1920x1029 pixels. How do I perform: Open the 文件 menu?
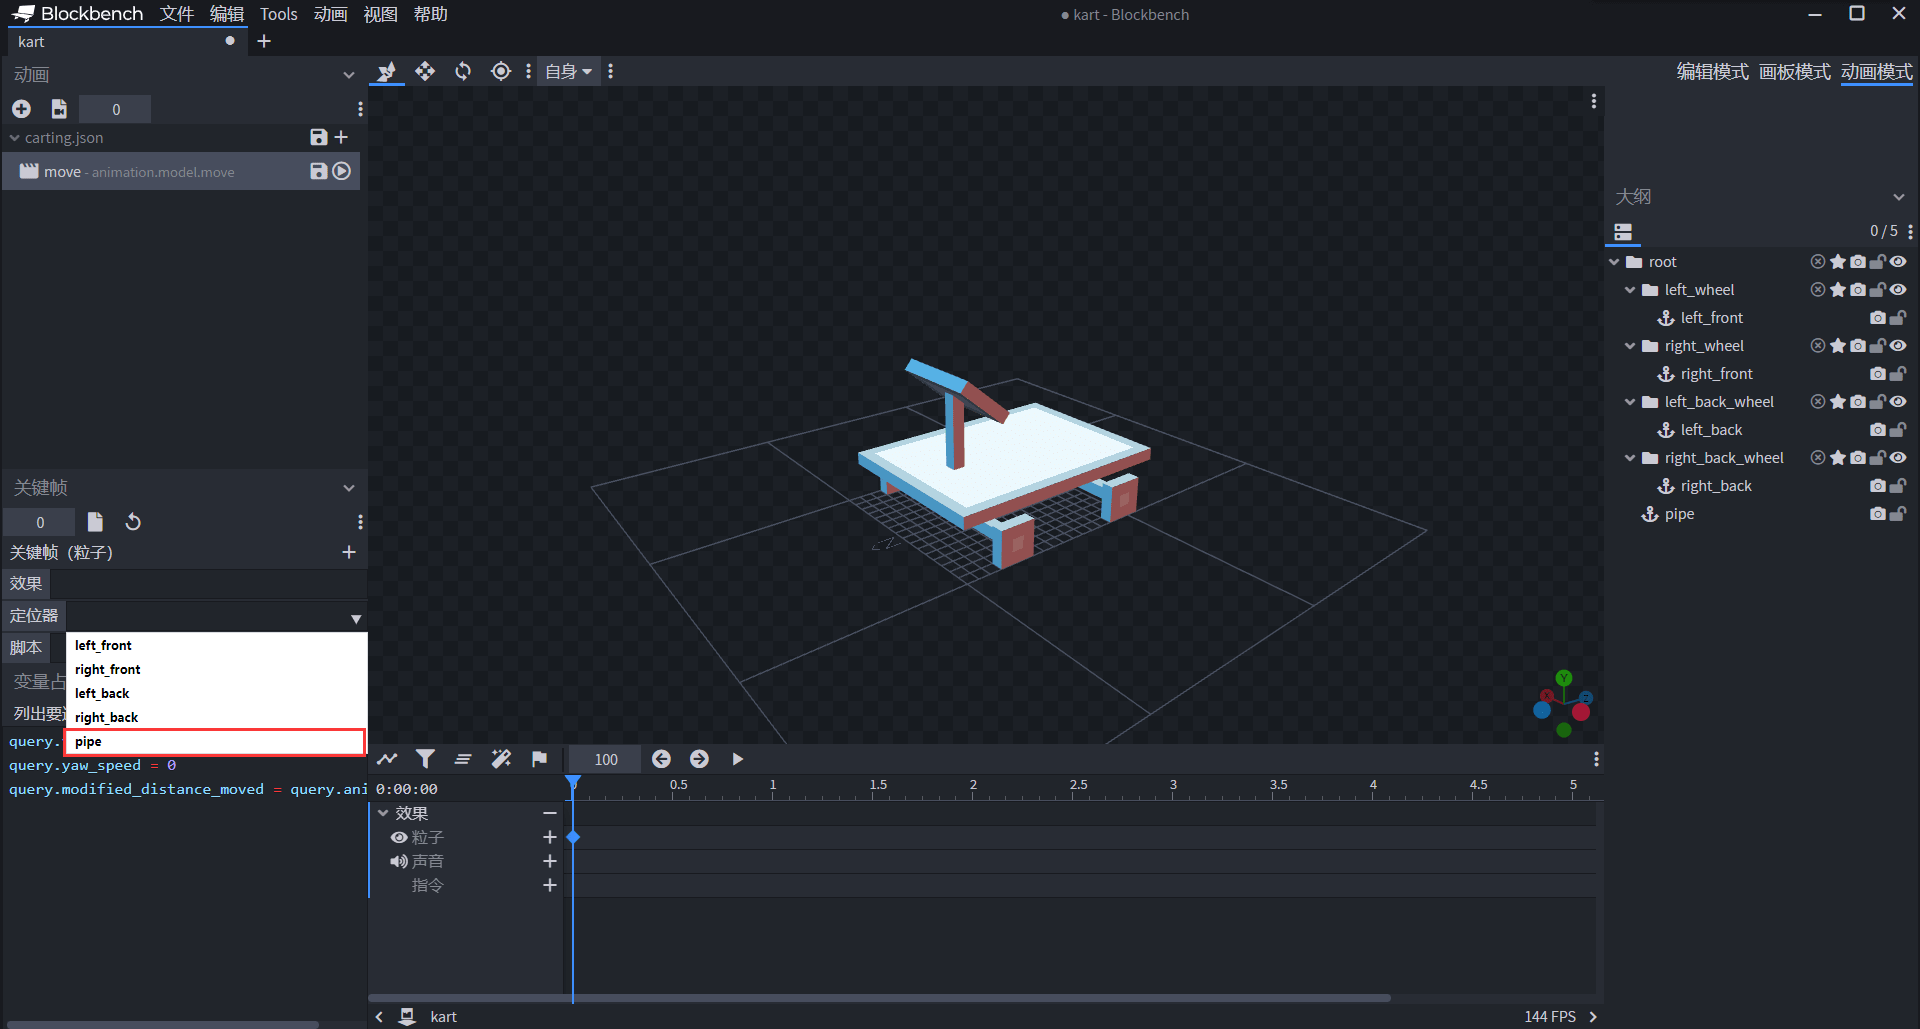click(176, 14)
